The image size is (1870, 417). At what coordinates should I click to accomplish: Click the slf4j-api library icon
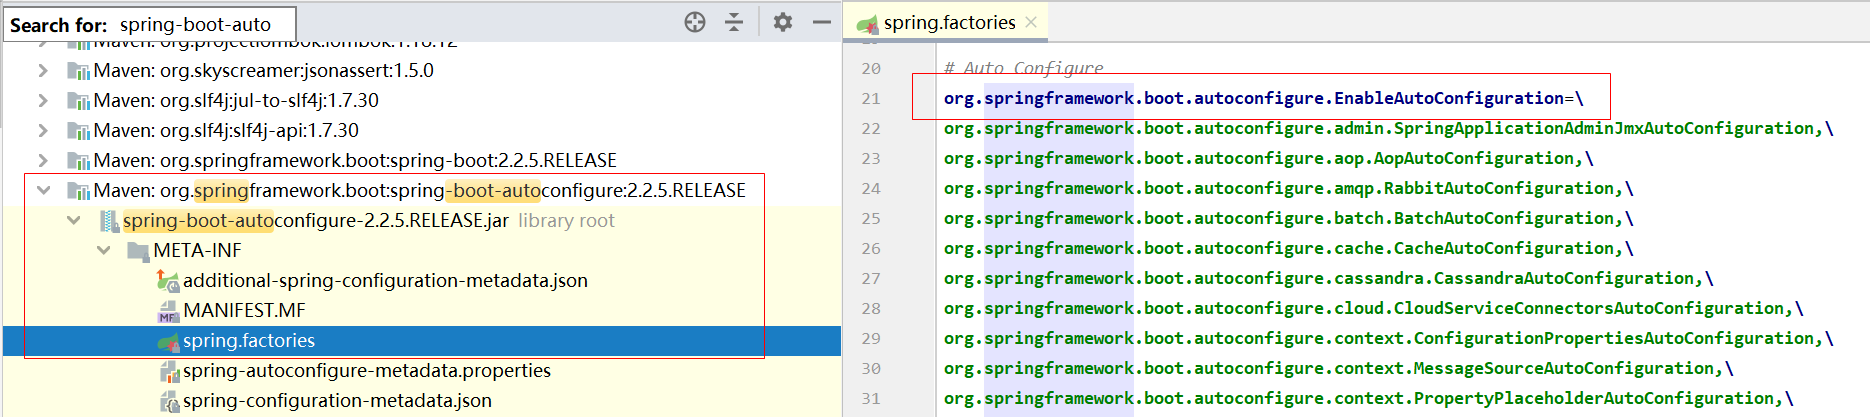point(78,131)
